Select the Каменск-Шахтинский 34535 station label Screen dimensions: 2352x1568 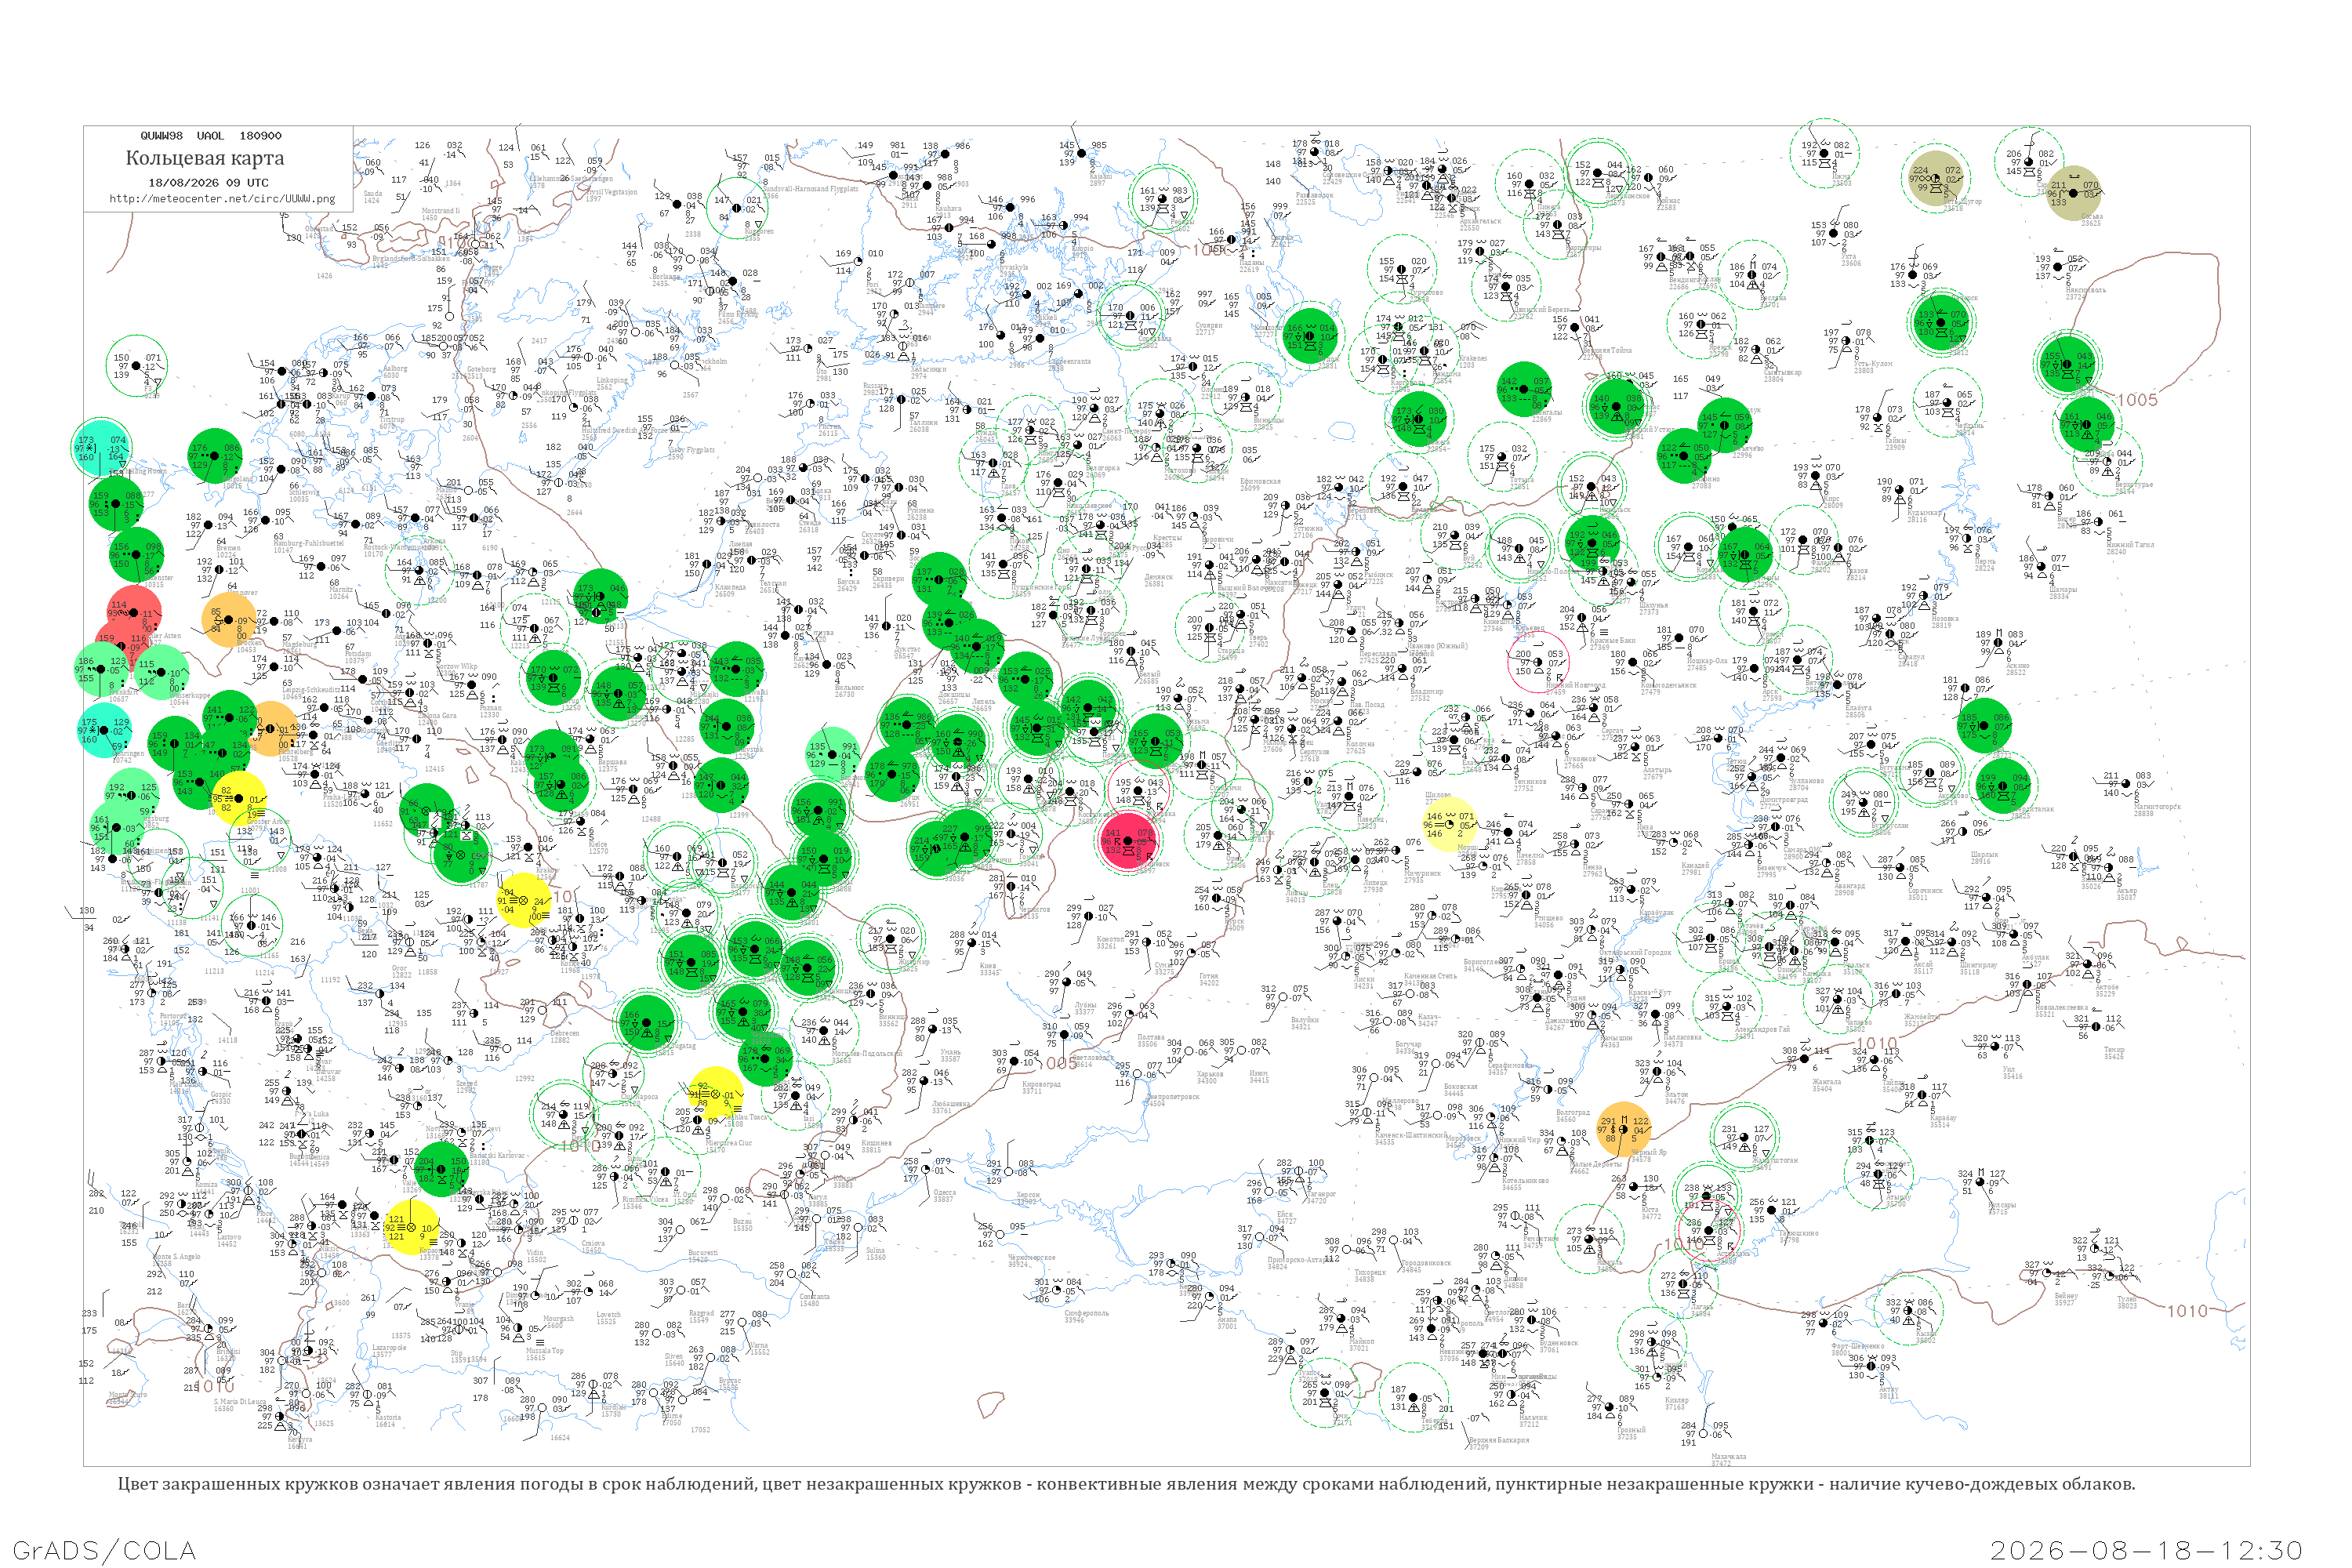coord(1412,1138)
